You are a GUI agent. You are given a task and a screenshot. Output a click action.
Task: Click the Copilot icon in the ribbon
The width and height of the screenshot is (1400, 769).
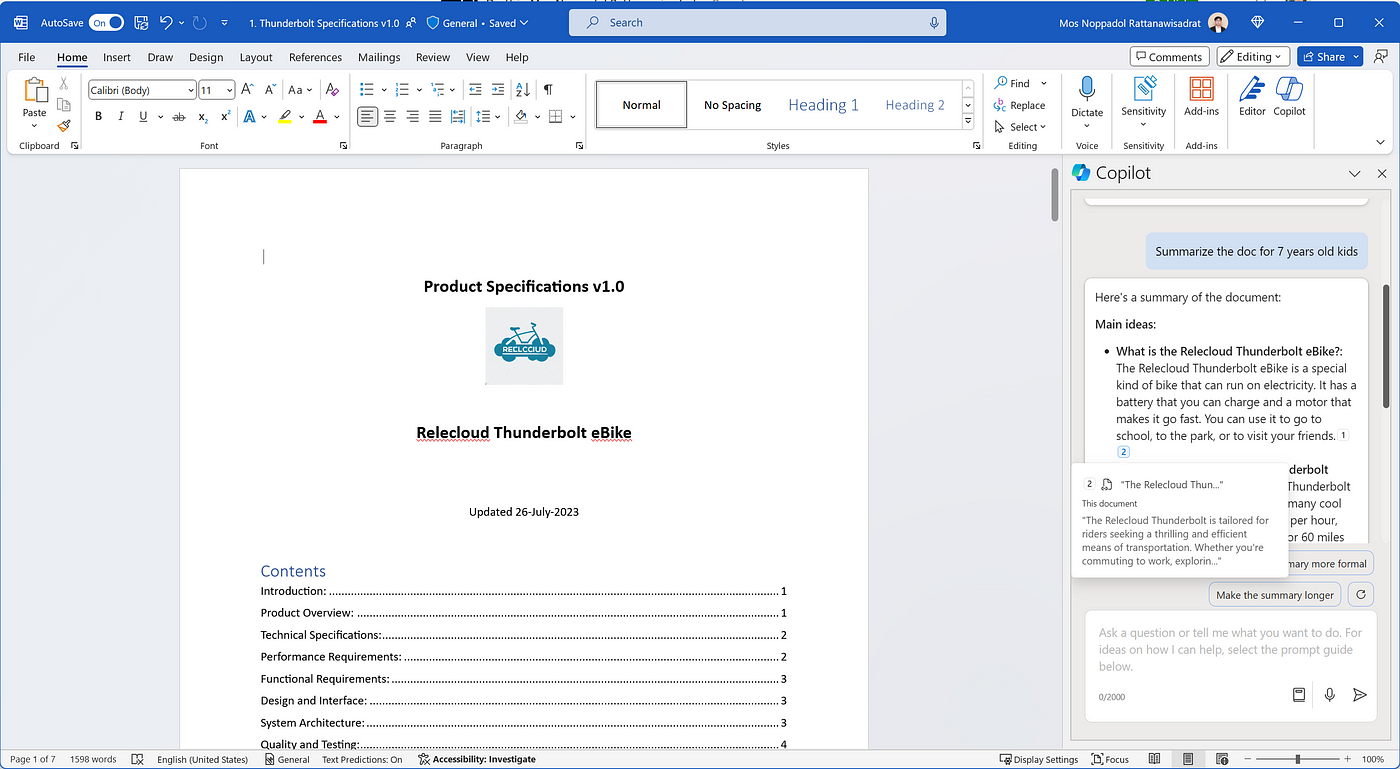tap(1289, 91)
